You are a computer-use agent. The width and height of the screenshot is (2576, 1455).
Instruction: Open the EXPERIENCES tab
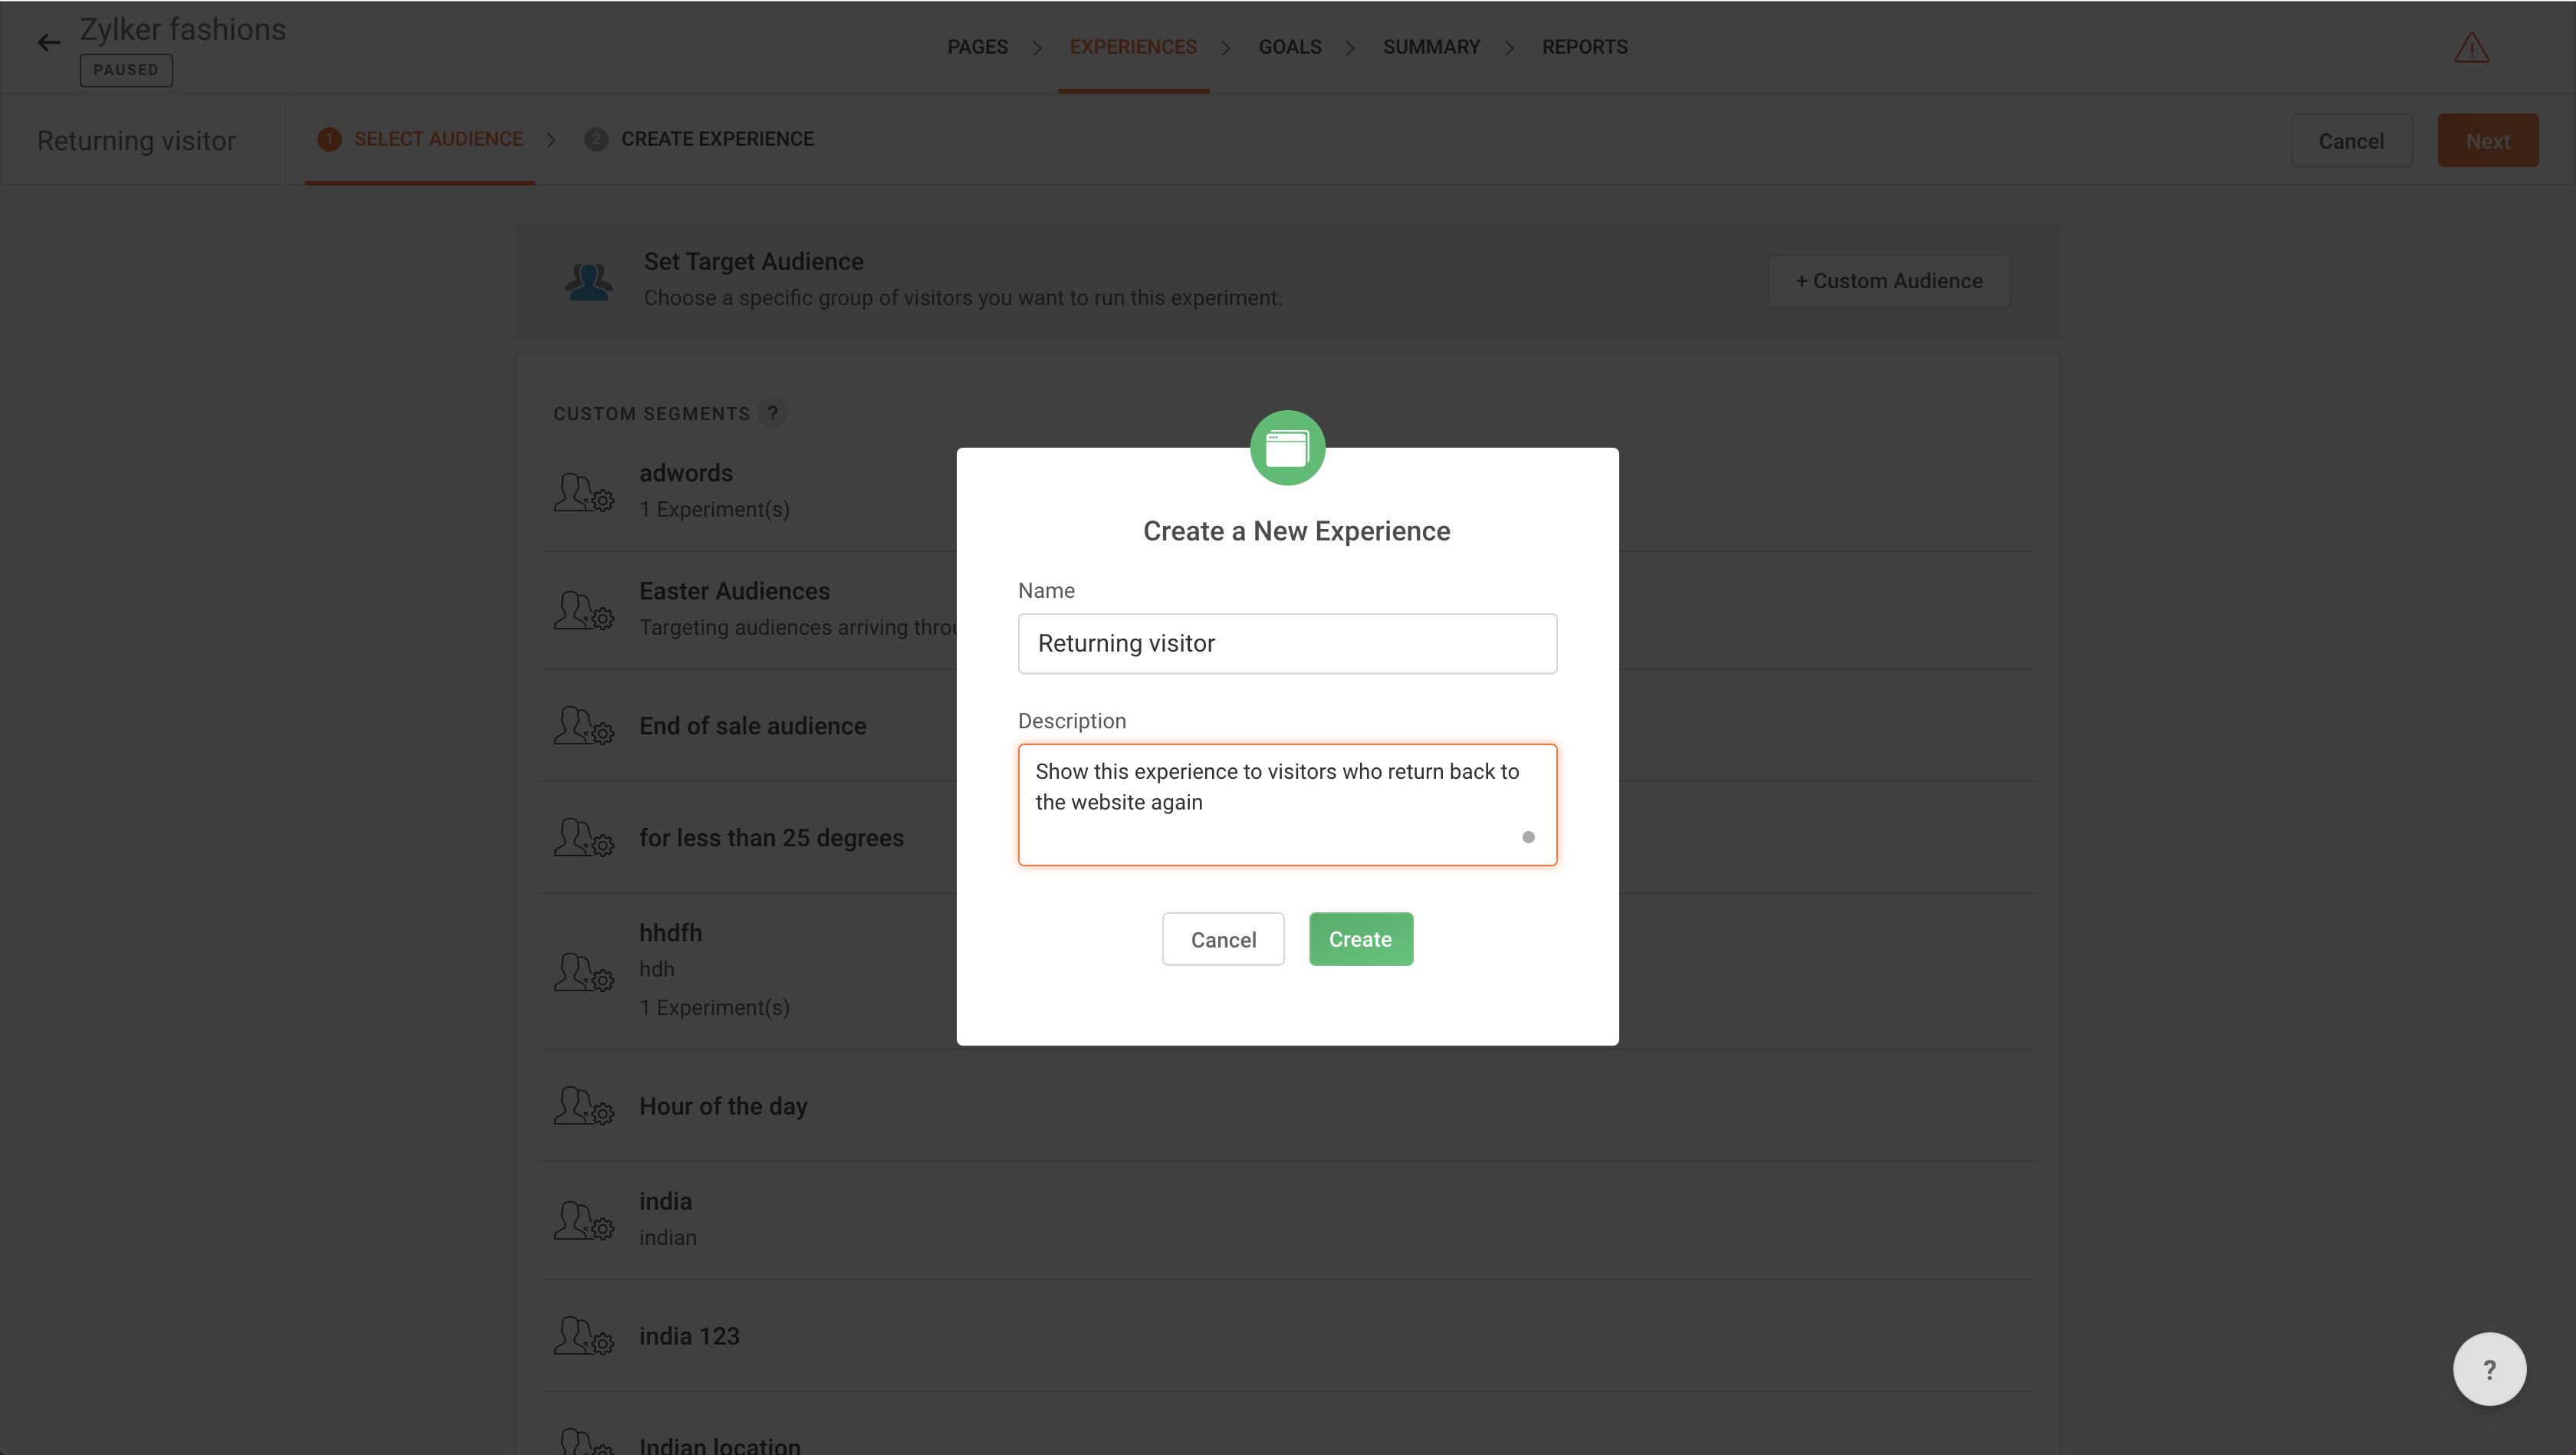coord(1133,47)
